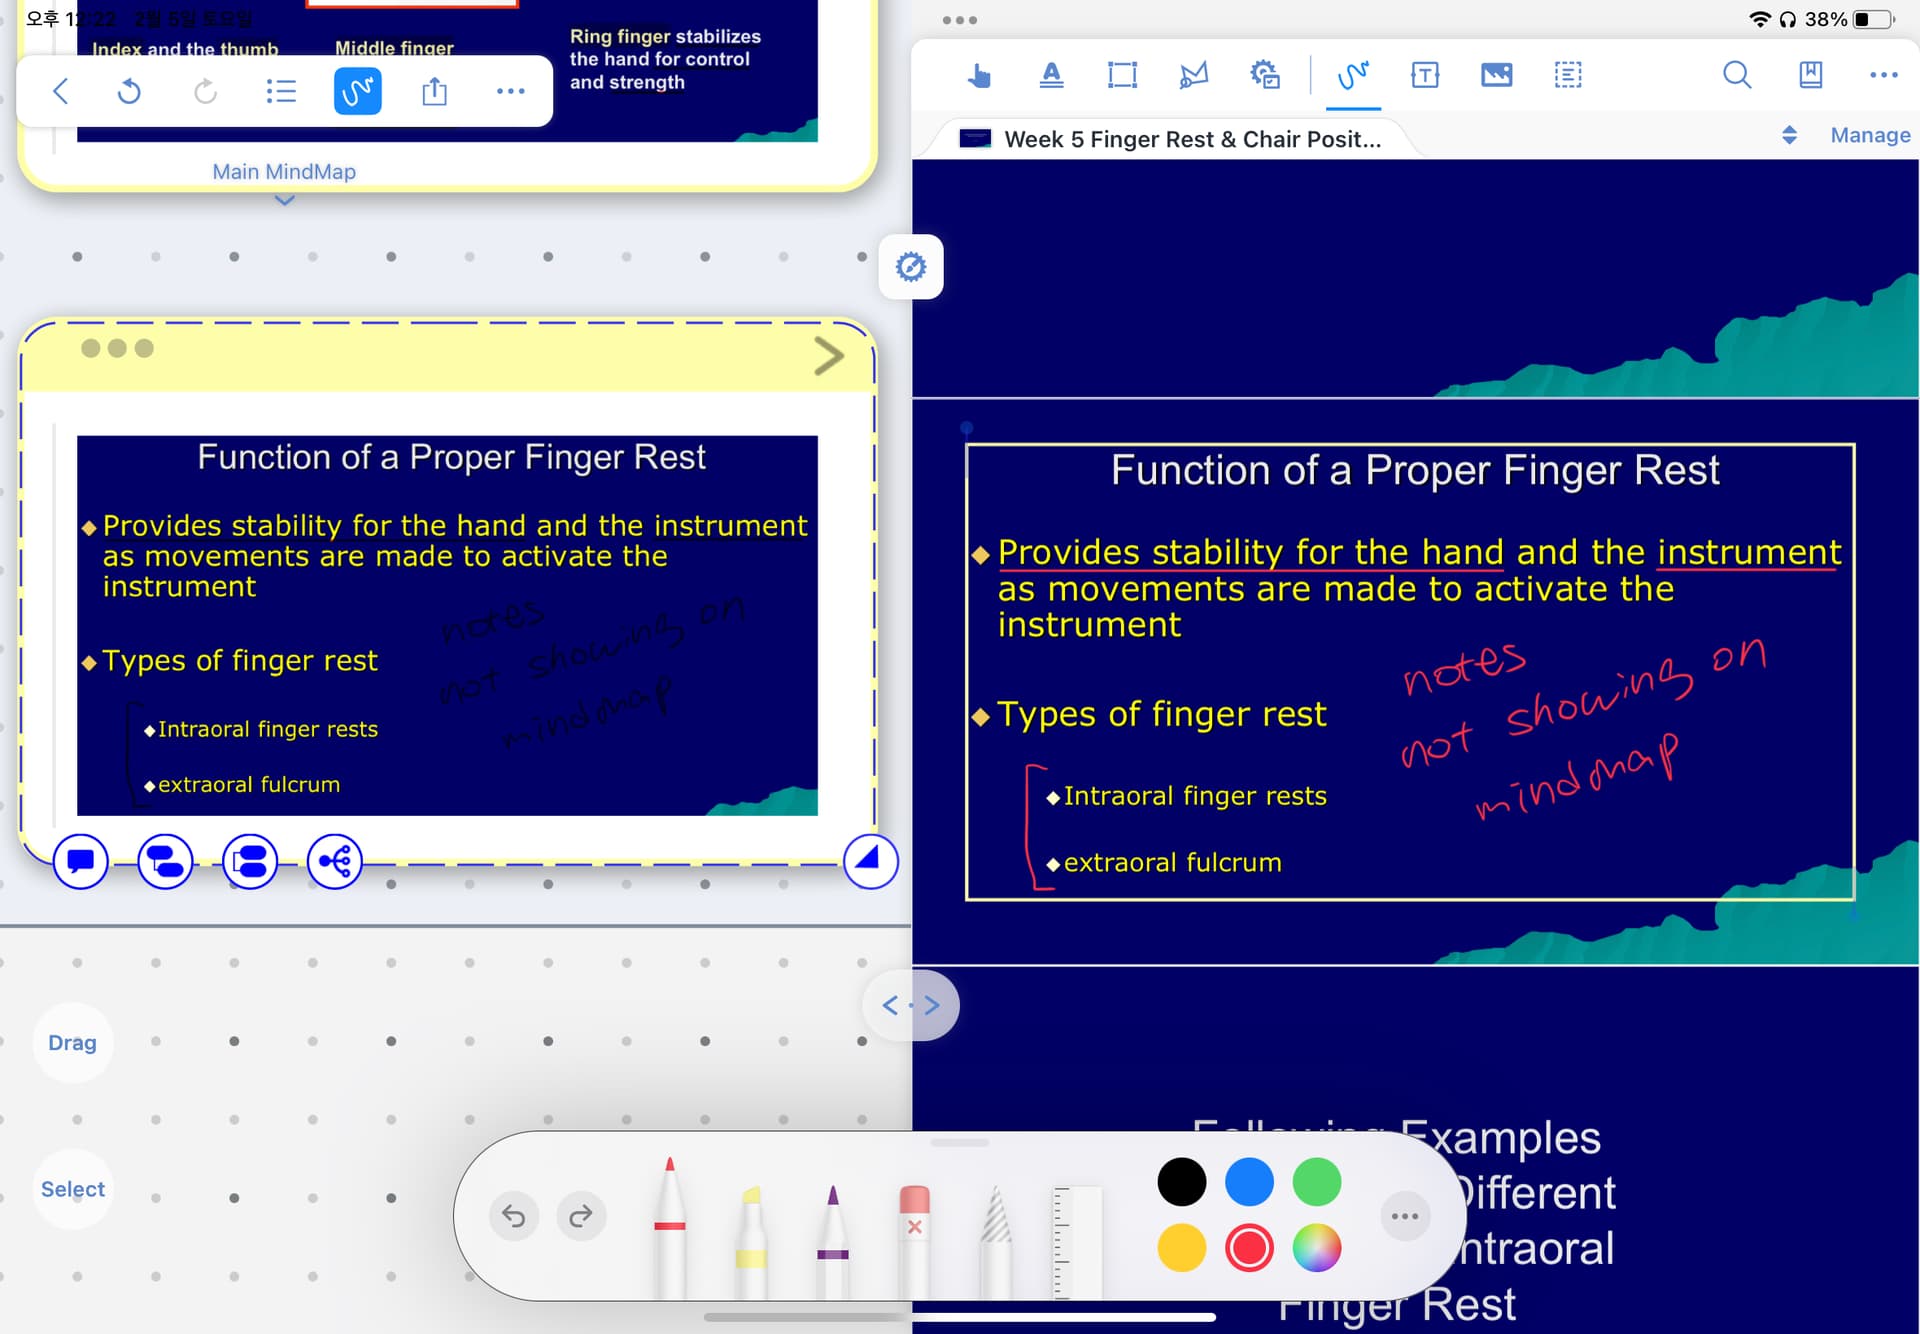This screenshot has height=1334, width=1920.
Task: Open the gear OCR settings tool
Action: pos(1265,75)
